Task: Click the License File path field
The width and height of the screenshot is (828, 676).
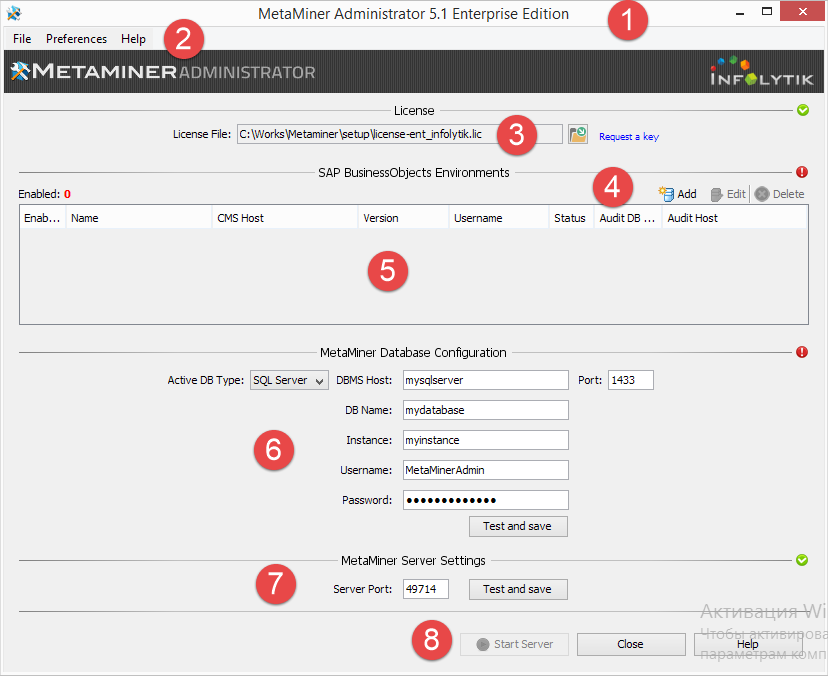Action: pyautogui.click(x=399, y=134)
